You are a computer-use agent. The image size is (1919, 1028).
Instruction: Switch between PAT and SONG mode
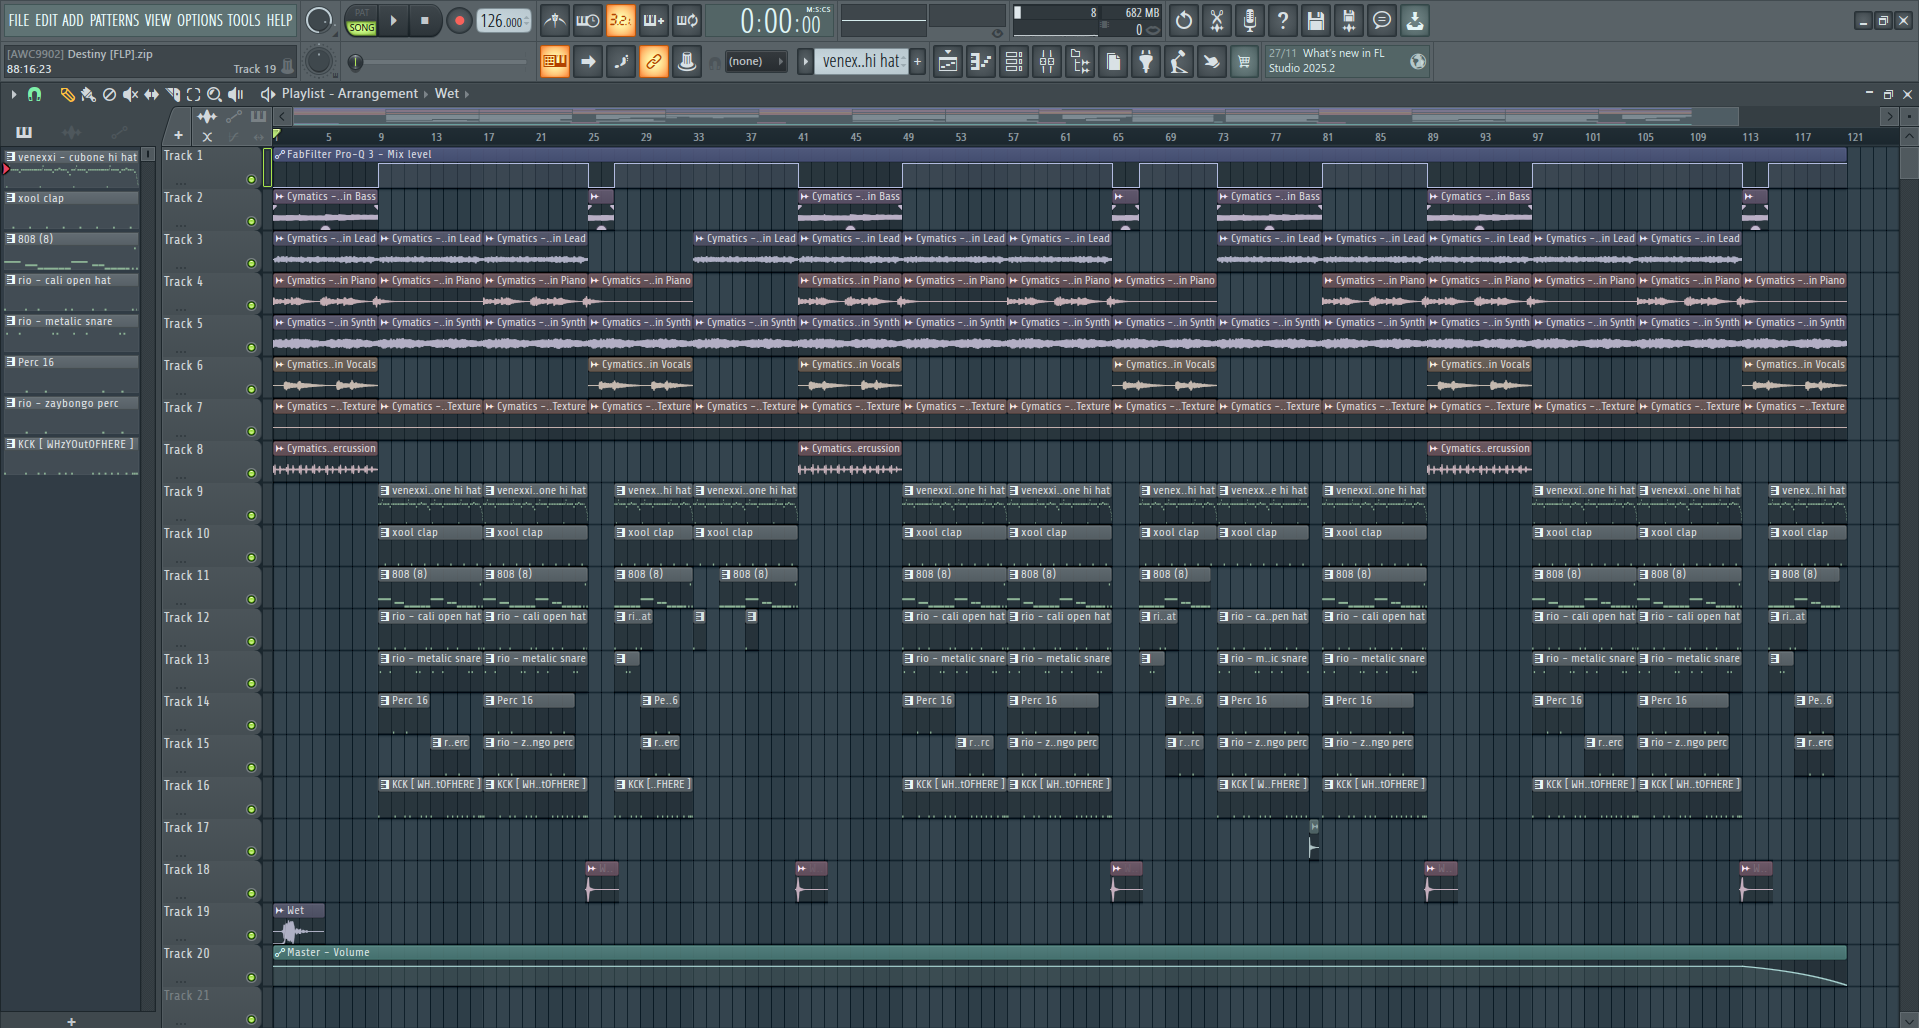(362, 21)
